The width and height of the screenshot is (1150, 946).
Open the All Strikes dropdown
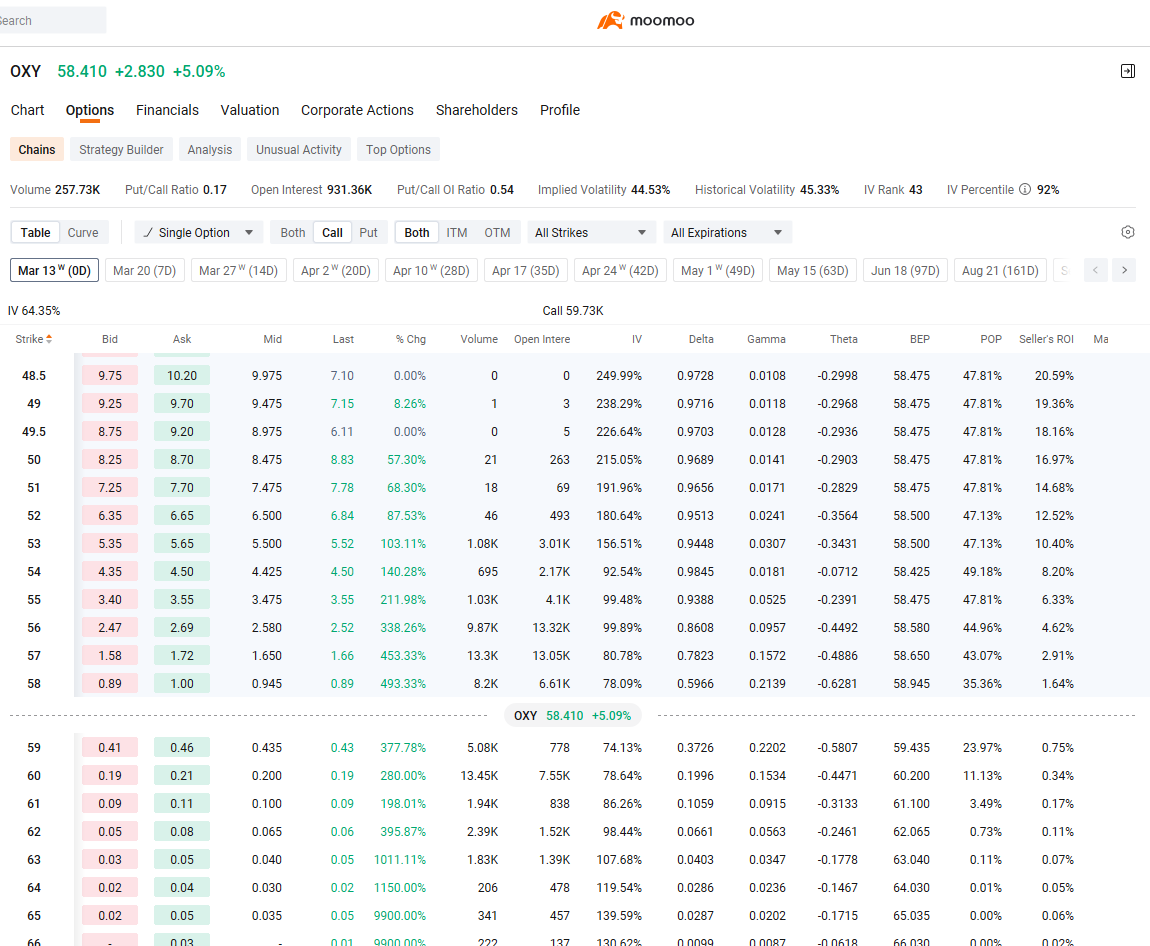590,232
